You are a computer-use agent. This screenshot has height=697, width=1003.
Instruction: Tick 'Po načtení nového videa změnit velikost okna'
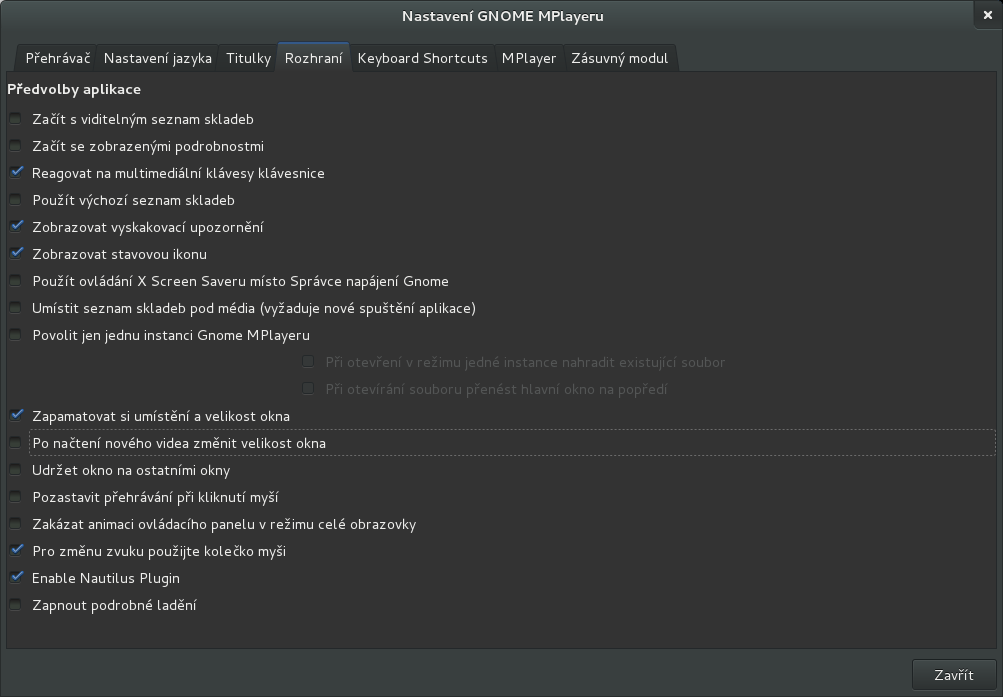click(x=15, y=442)
